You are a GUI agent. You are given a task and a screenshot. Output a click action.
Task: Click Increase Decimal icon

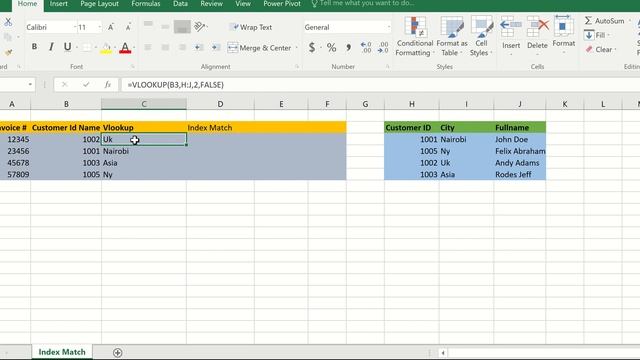click(x=366, y=47)
